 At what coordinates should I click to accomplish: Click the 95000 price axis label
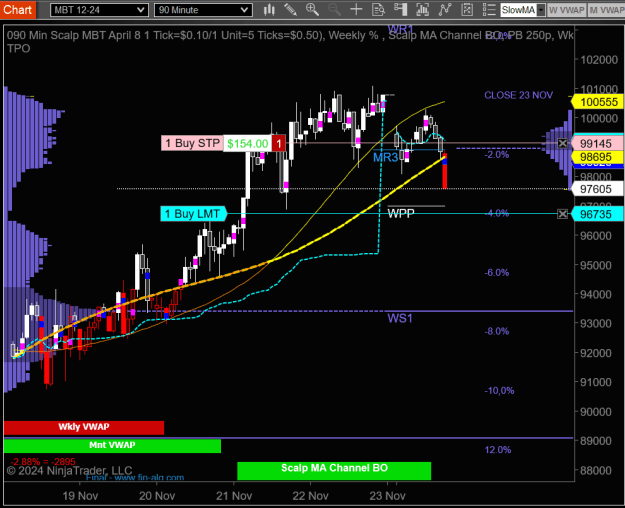(596, 265)
